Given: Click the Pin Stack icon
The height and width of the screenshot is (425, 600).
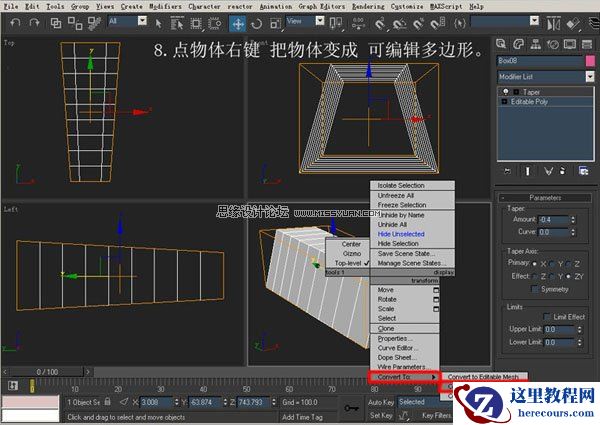Looking at the screenshot, I should (x=507, y=171).
